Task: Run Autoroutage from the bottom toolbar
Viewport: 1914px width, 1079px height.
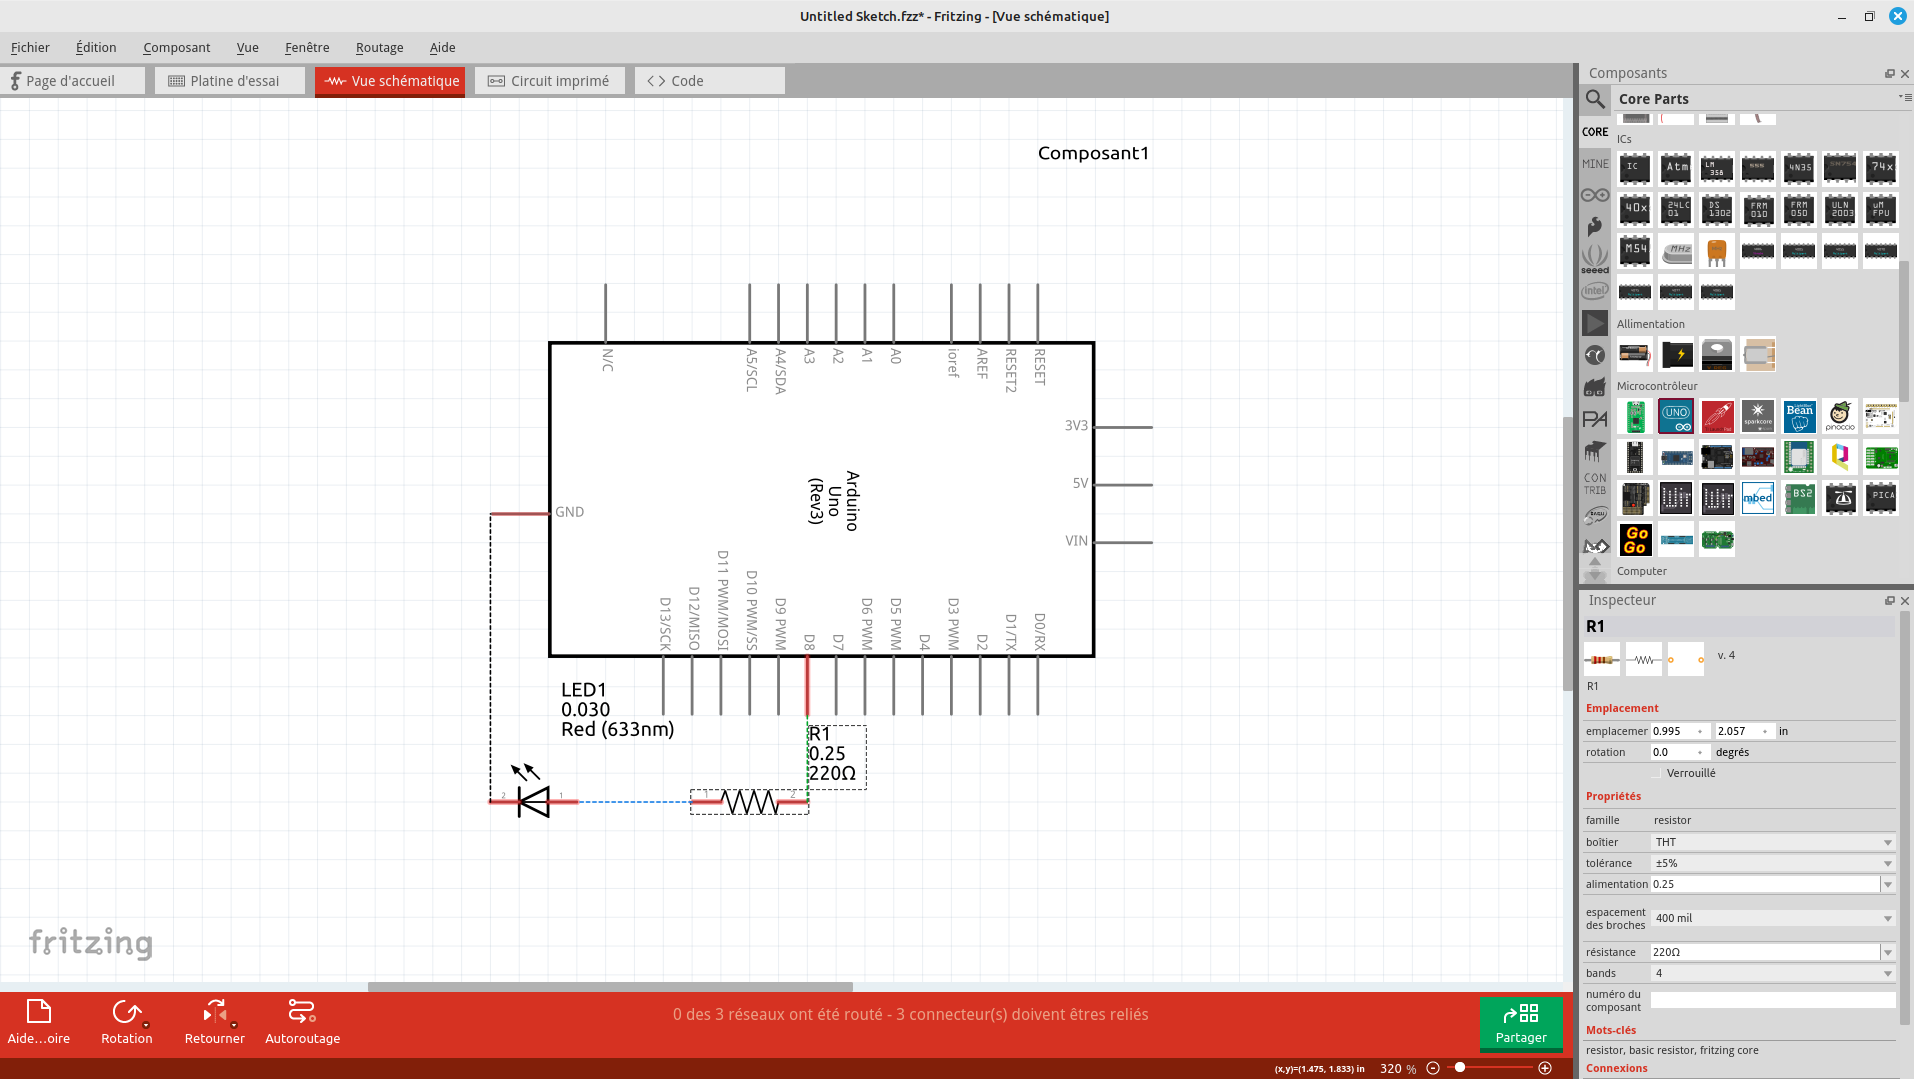Action: tap(302, 1021)
